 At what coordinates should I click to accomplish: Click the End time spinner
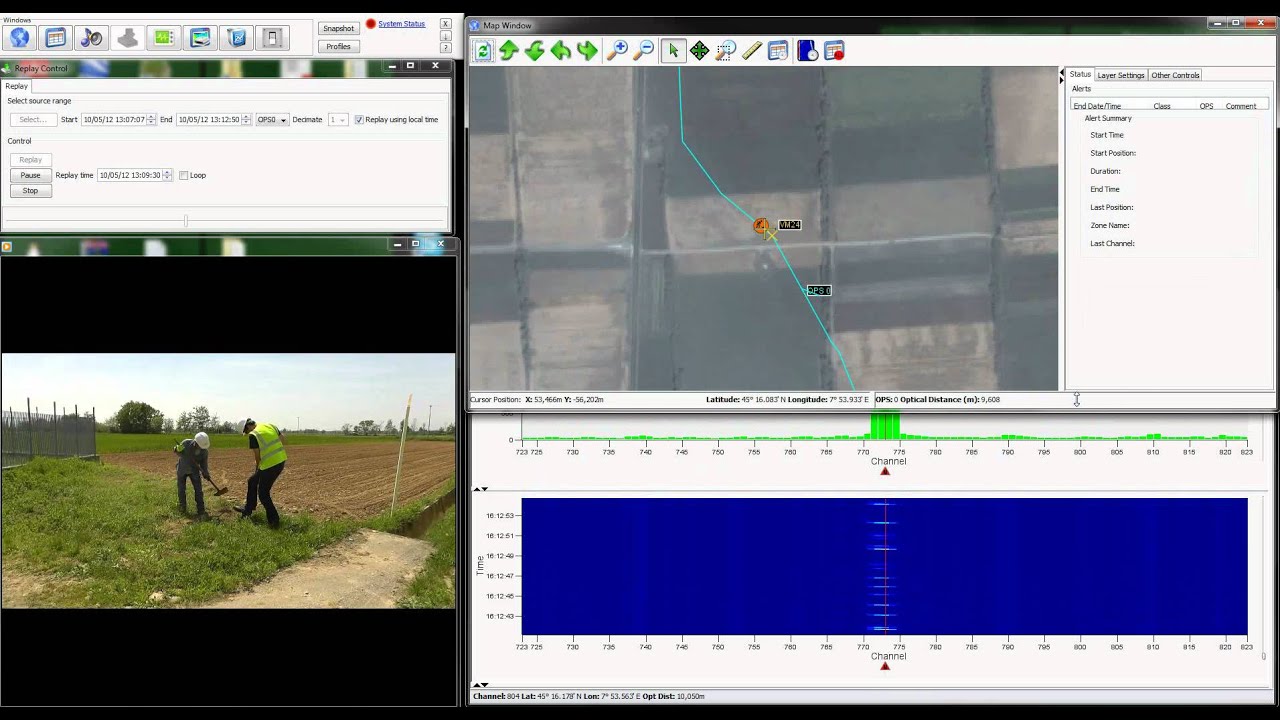tap(246, 120)
